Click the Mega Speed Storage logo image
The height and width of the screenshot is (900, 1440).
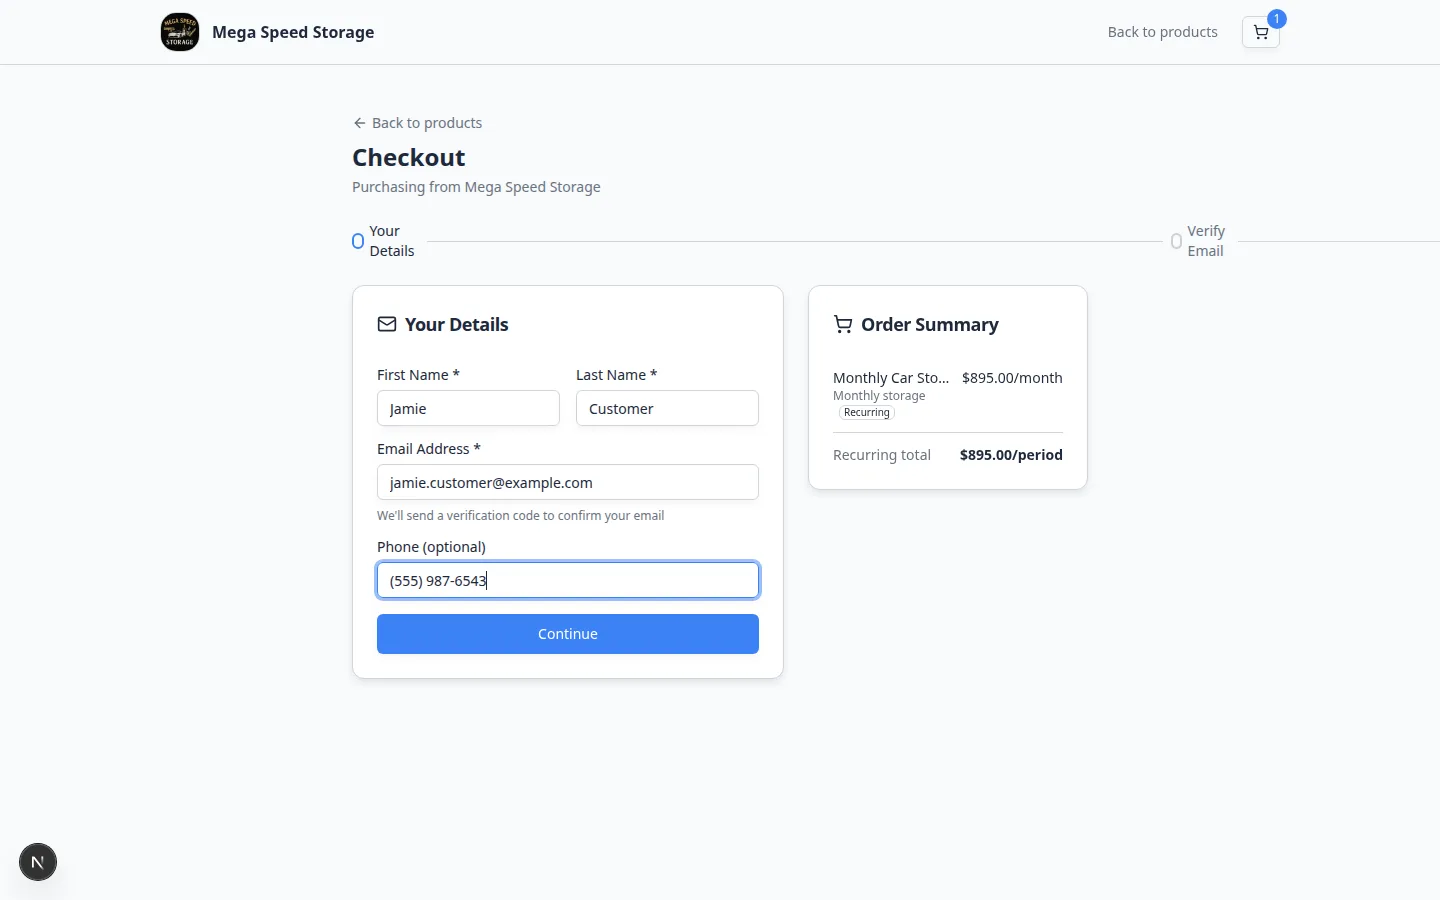pyautogui.click(x=180, y=32)
